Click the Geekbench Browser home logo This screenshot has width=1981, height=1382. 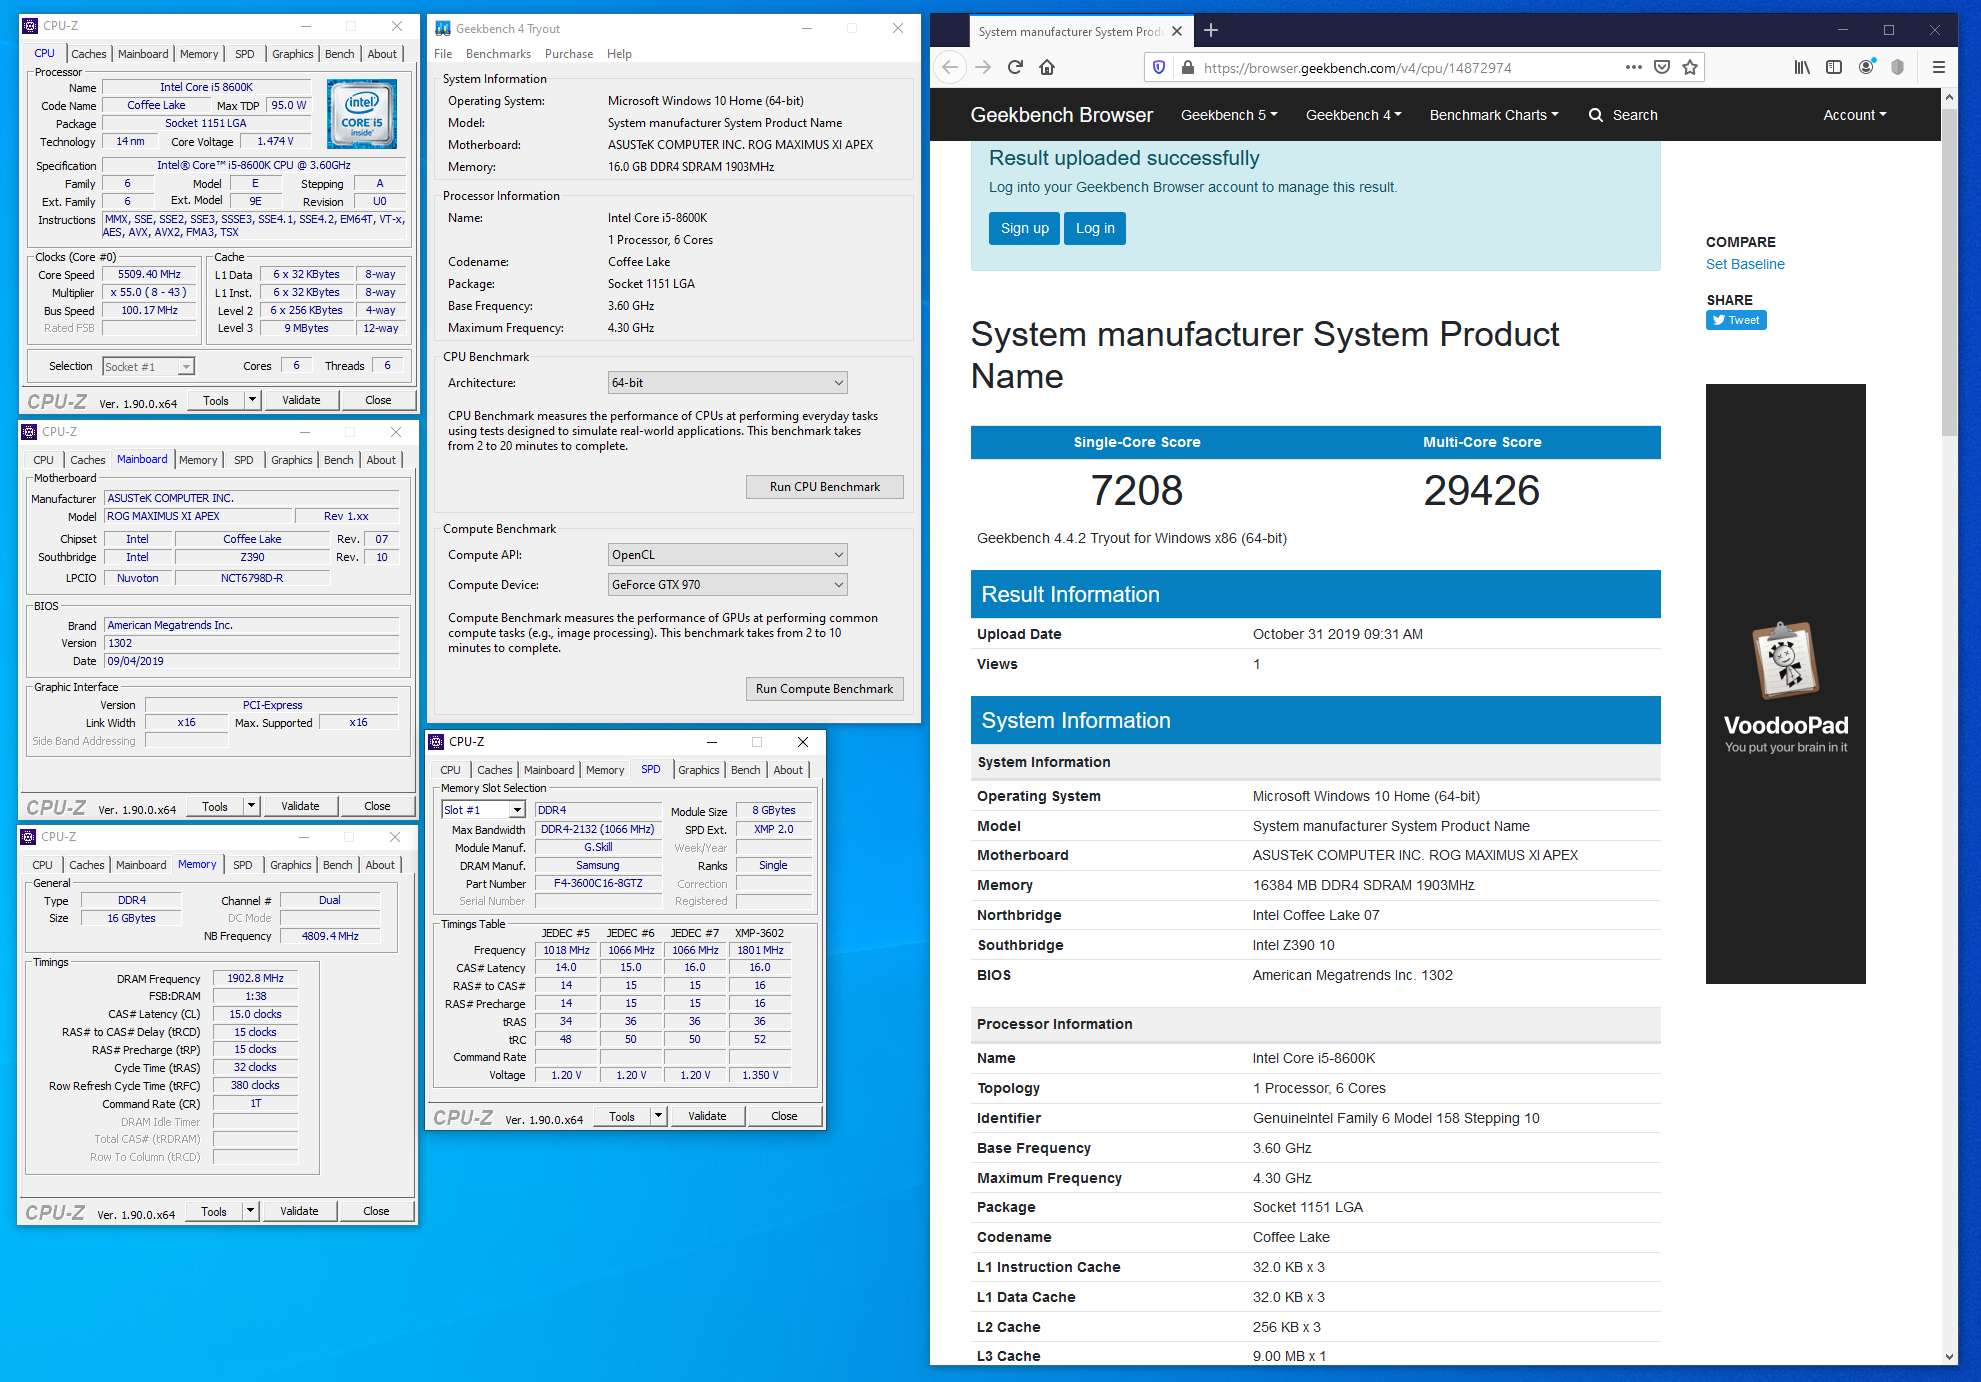1062,115
